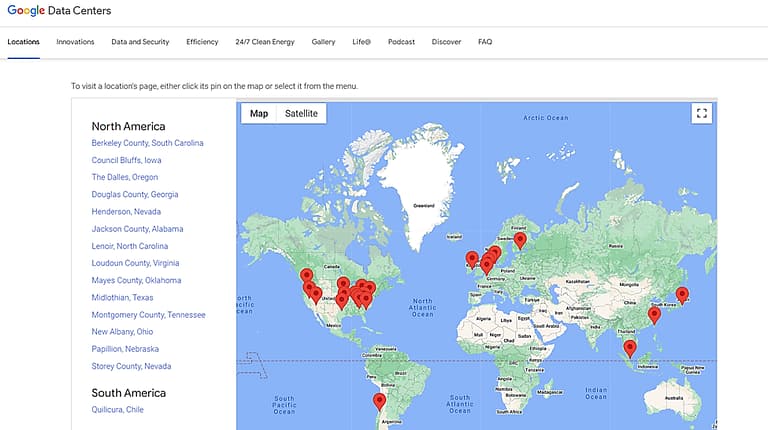This screenshot has width=768, height=430.
Task: Navigate to the FAQ section
Action: click(485, 42)
